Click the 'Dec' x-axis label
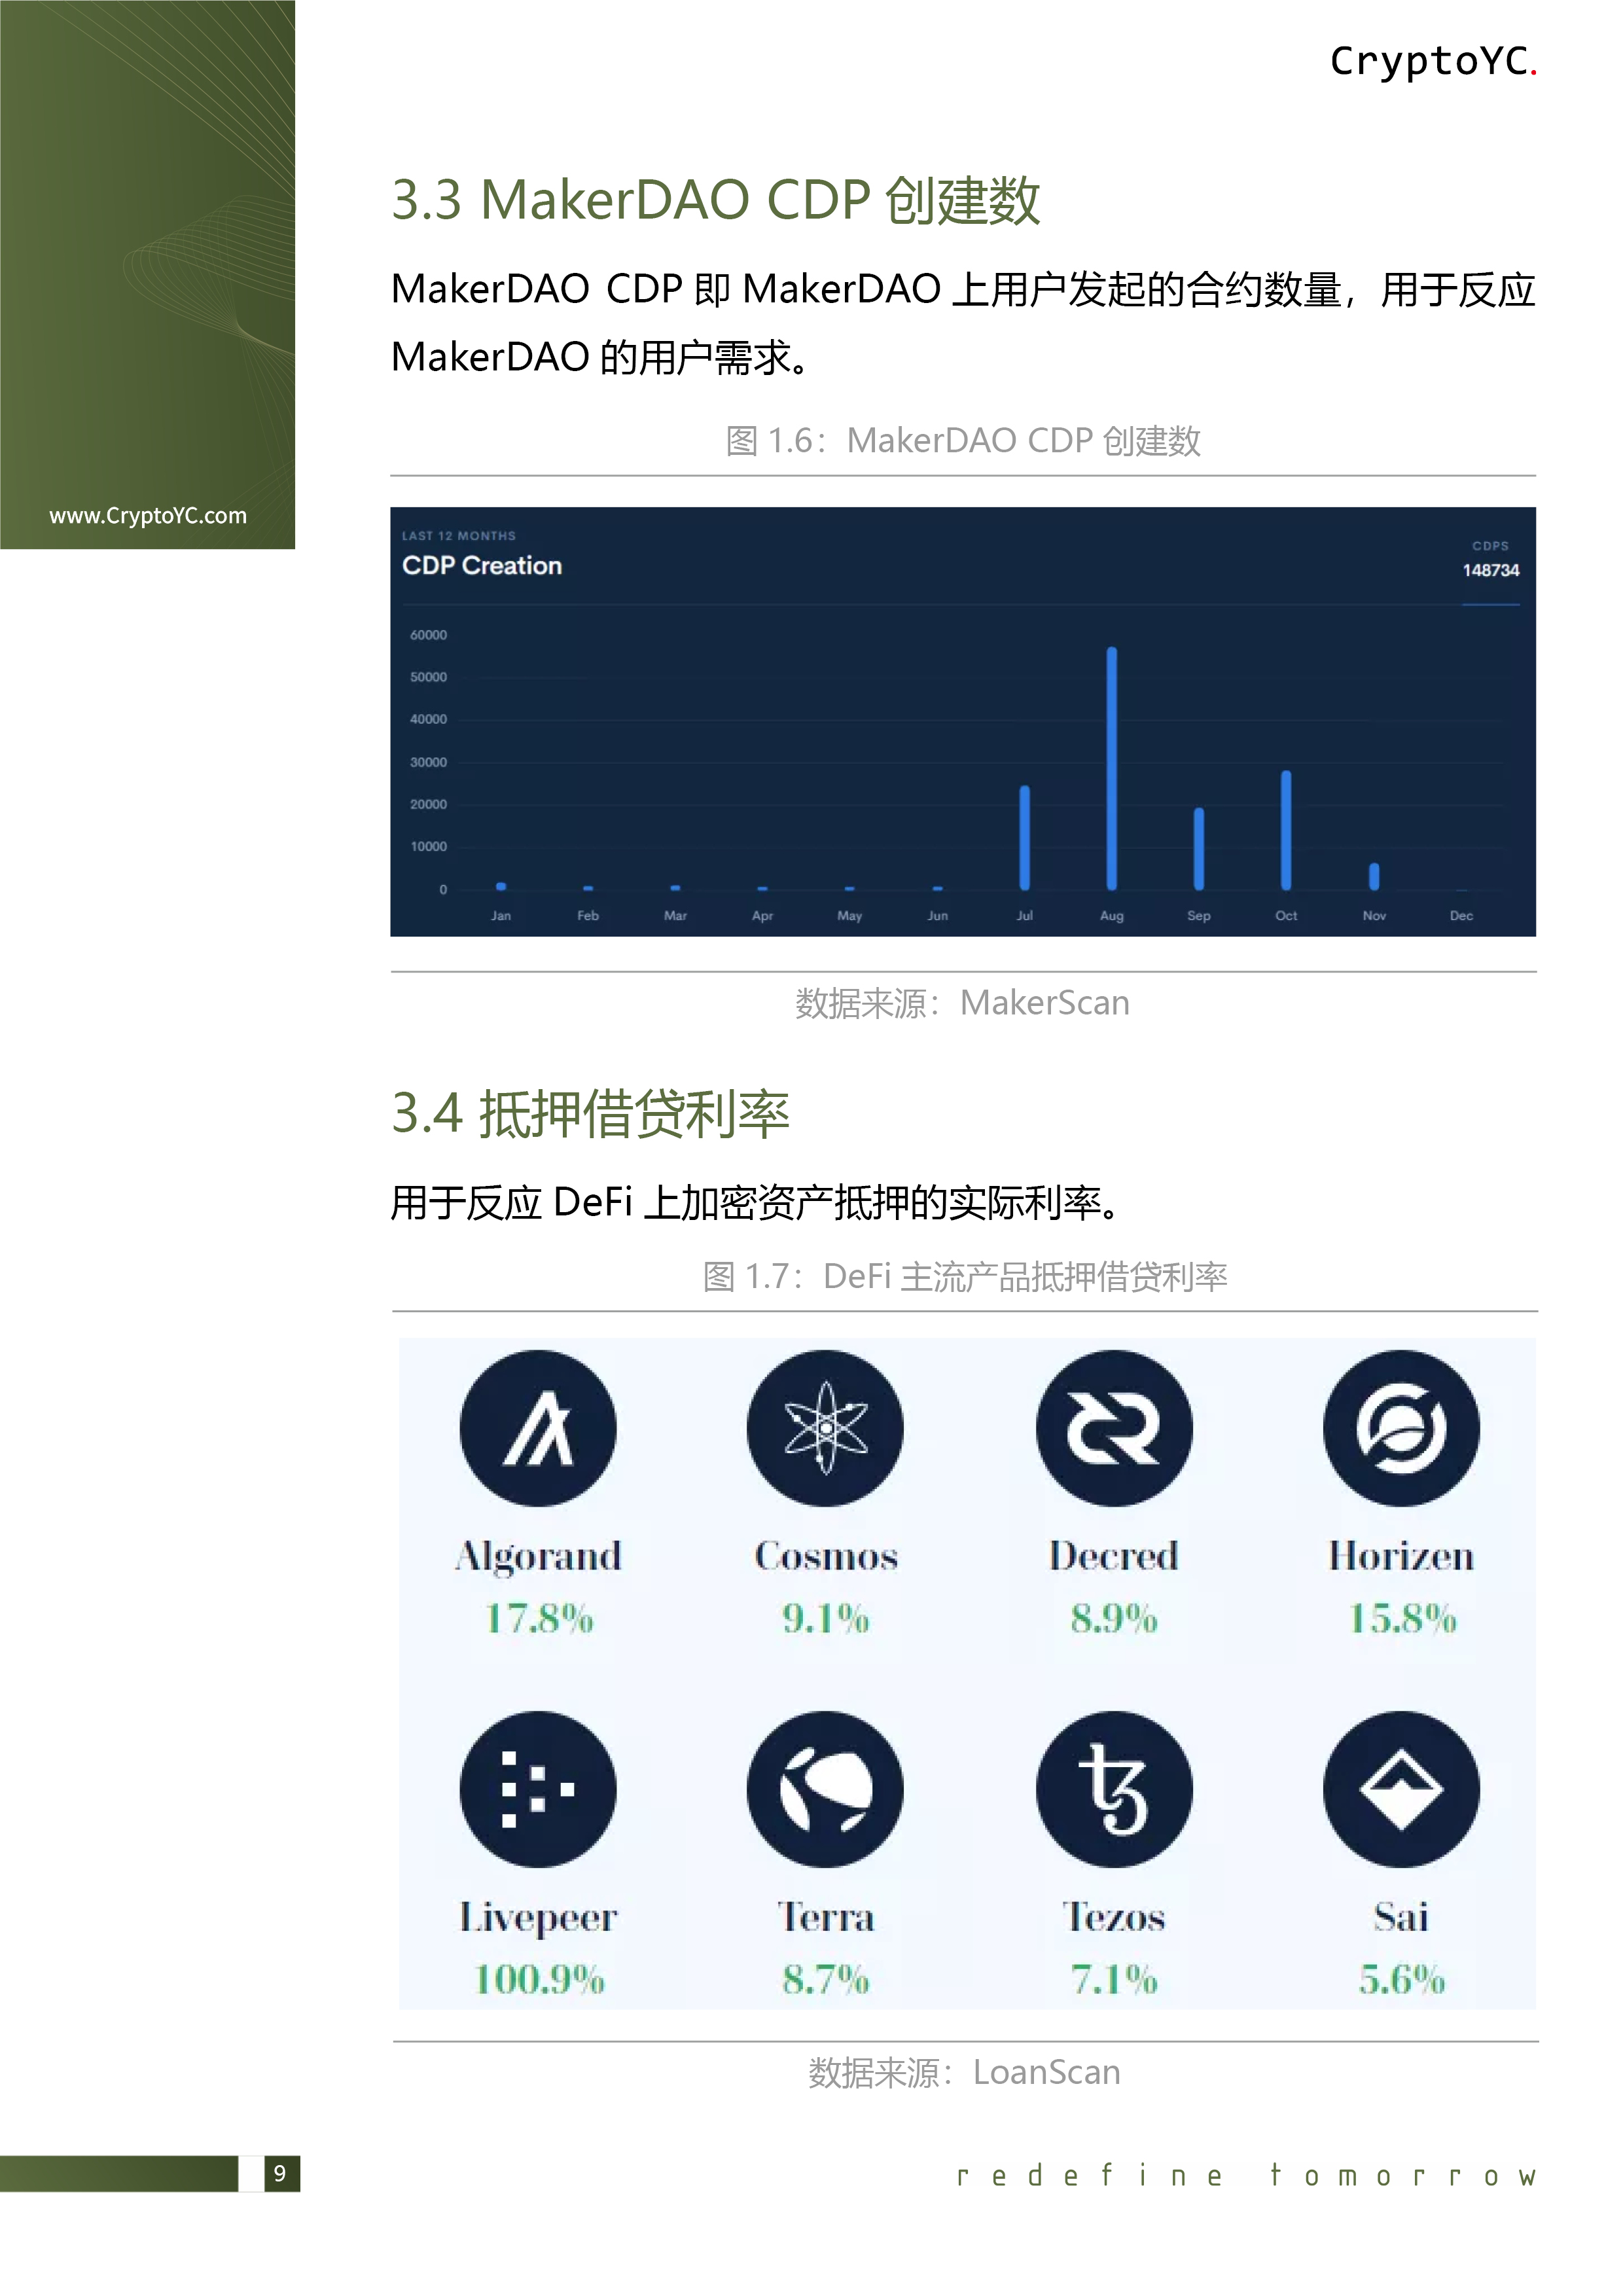The image size is (1623, 2296). (1461, 916)
